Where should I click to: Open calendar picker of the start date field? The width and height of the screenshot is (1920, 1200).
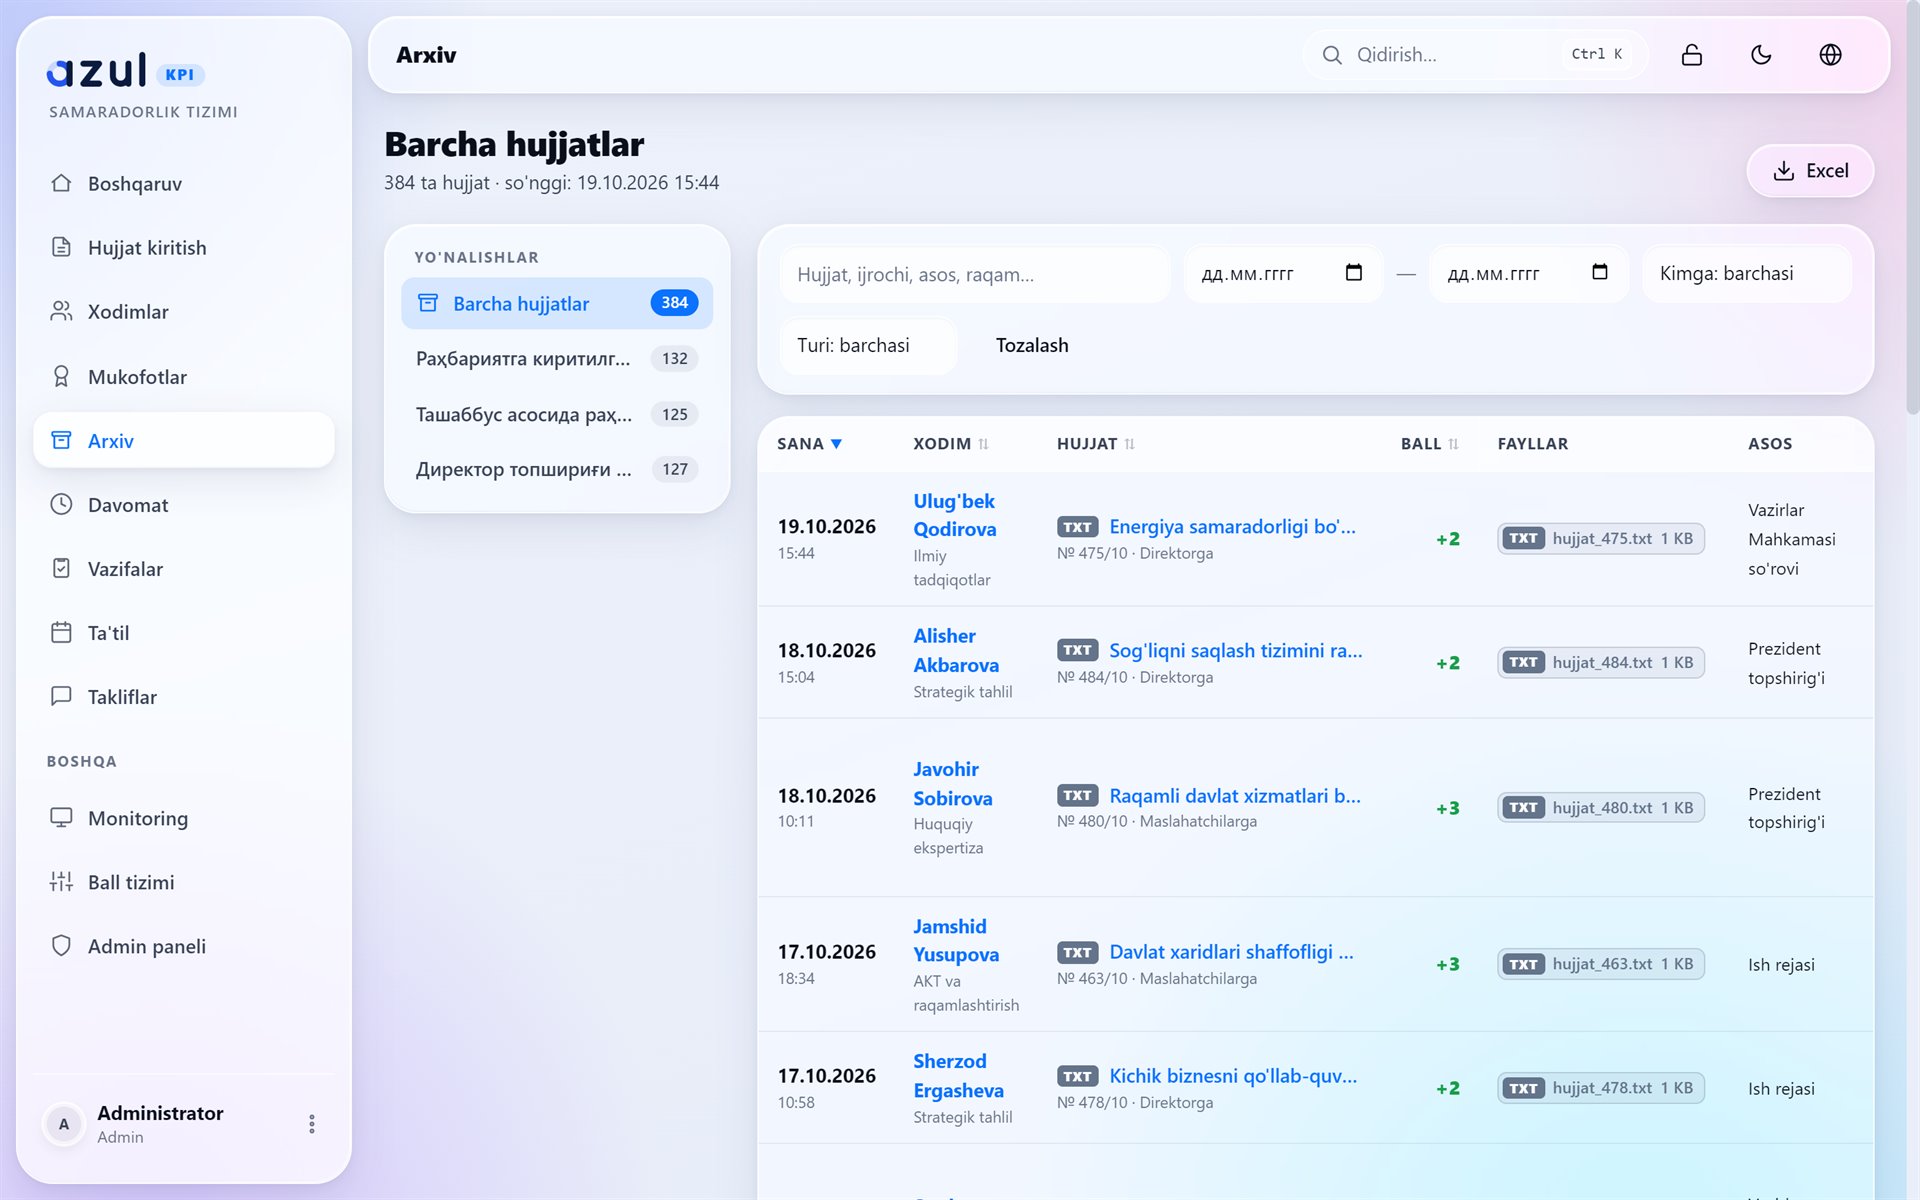click(1354, 272)
